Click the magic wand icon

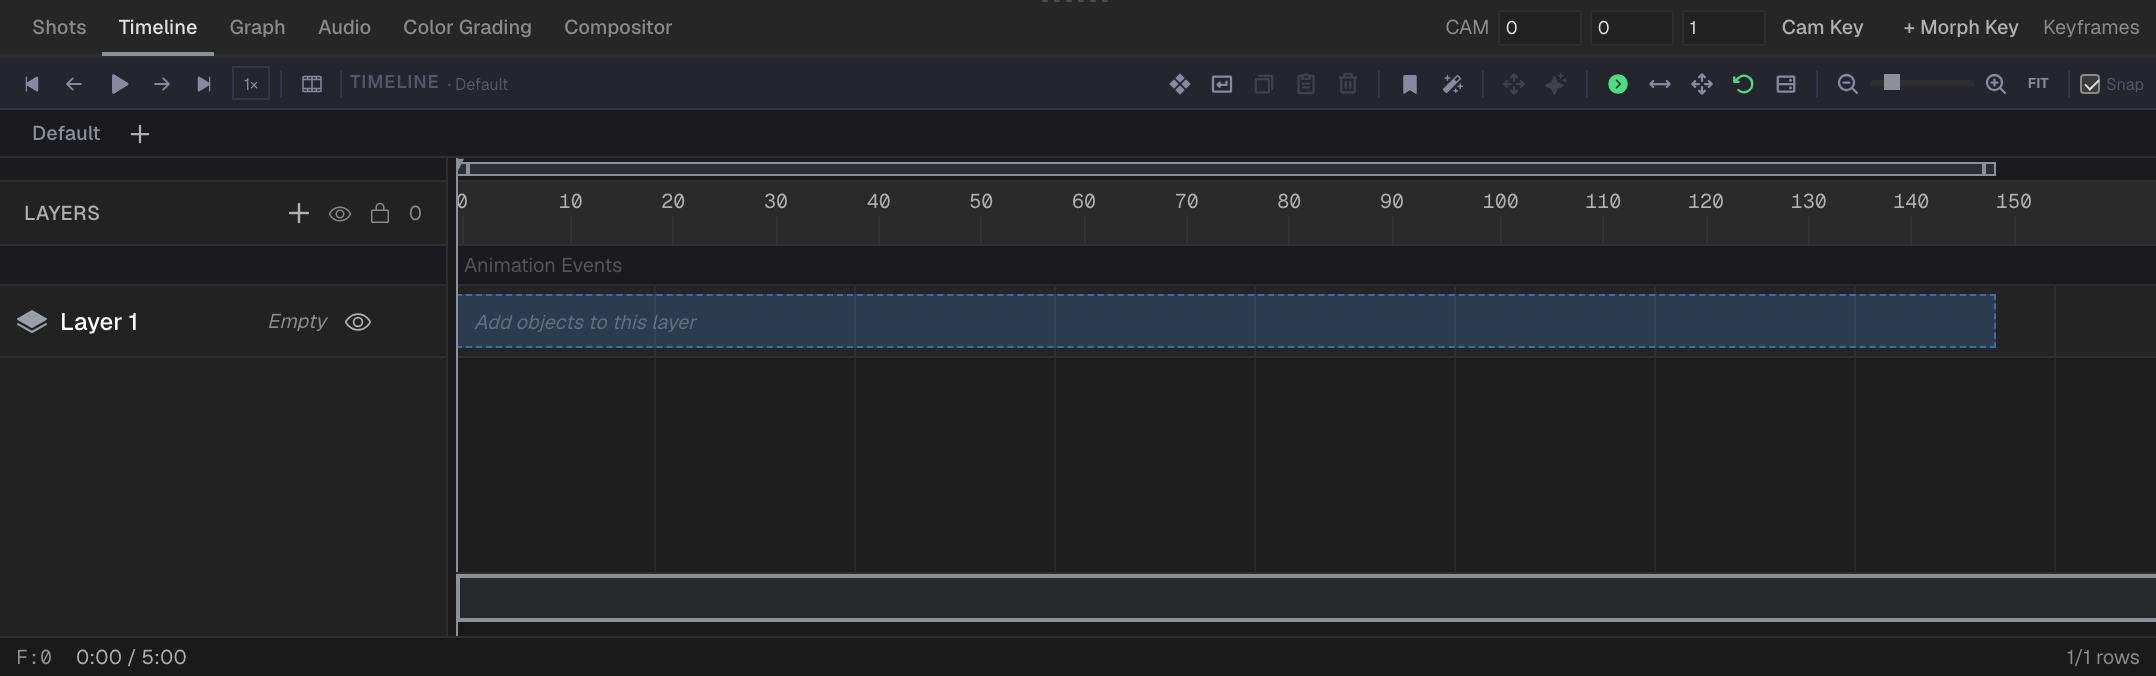1453,84
